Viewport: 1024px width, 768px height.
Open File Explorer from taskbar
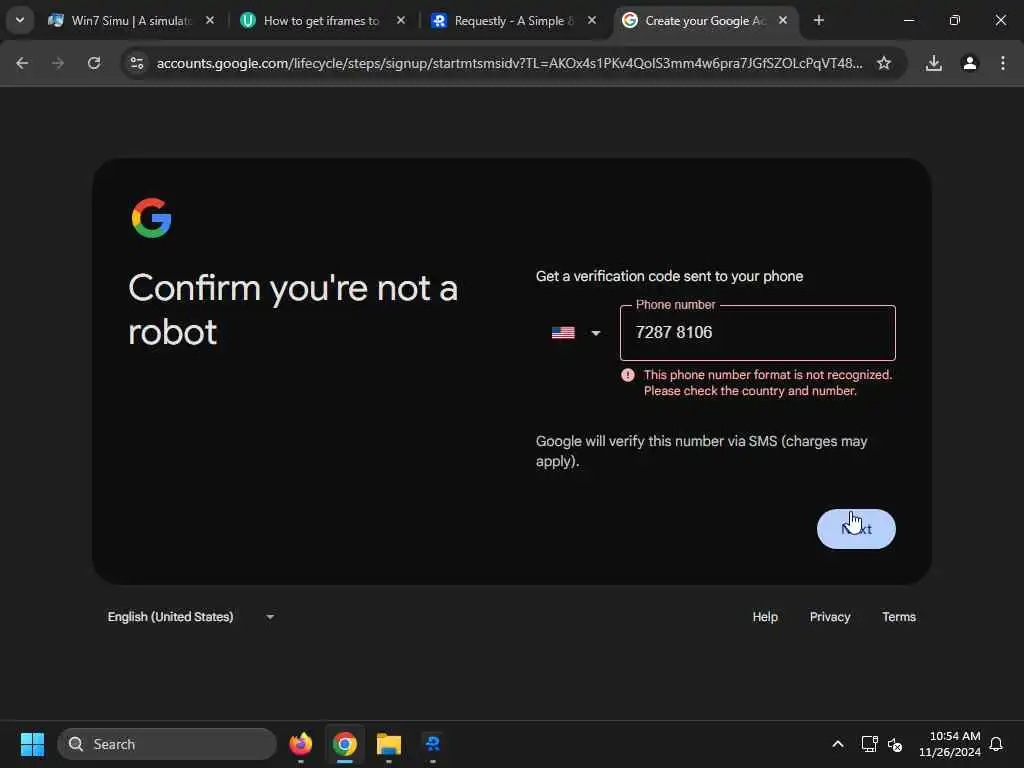point(389,744)
